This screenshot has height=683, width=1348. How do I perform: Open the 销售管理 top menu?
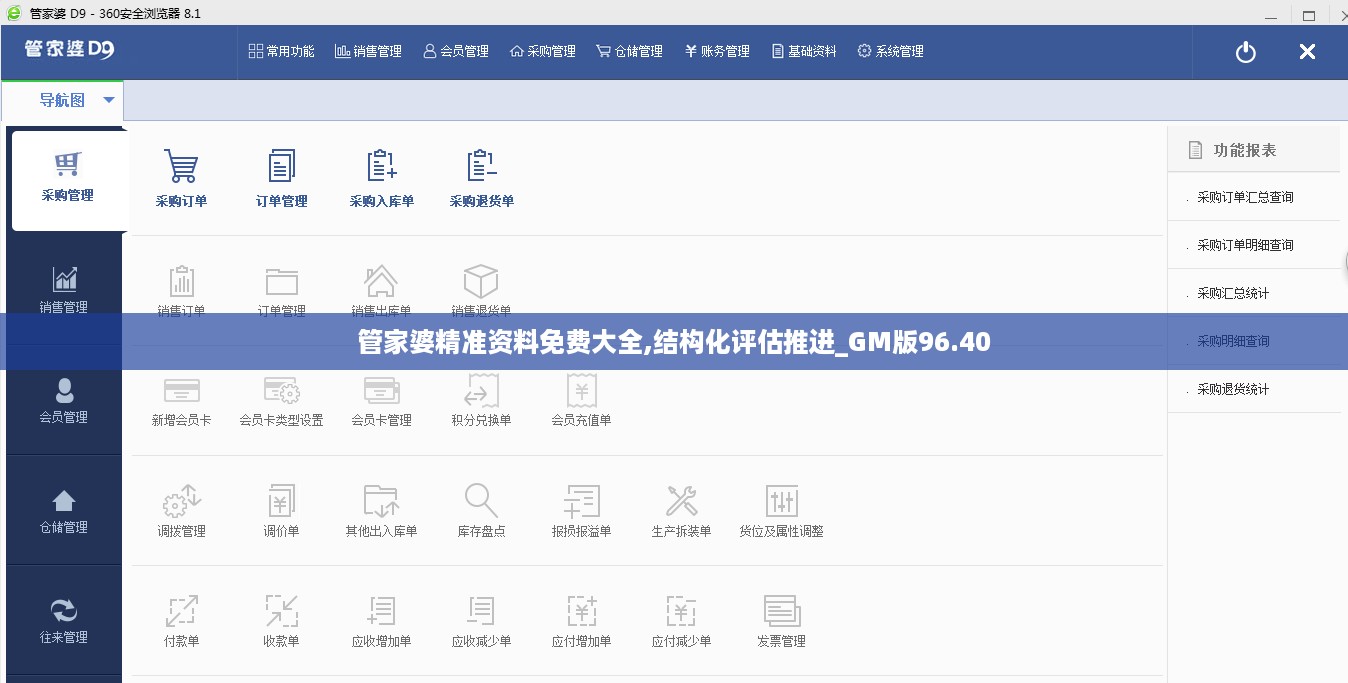[x=368, y=51]
